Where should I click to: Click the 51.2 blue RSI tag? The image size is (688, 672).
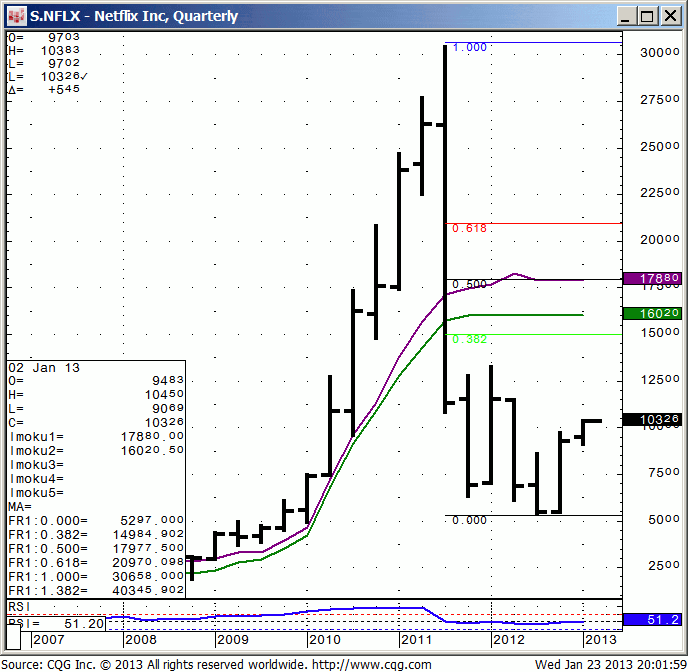(652, 619)
